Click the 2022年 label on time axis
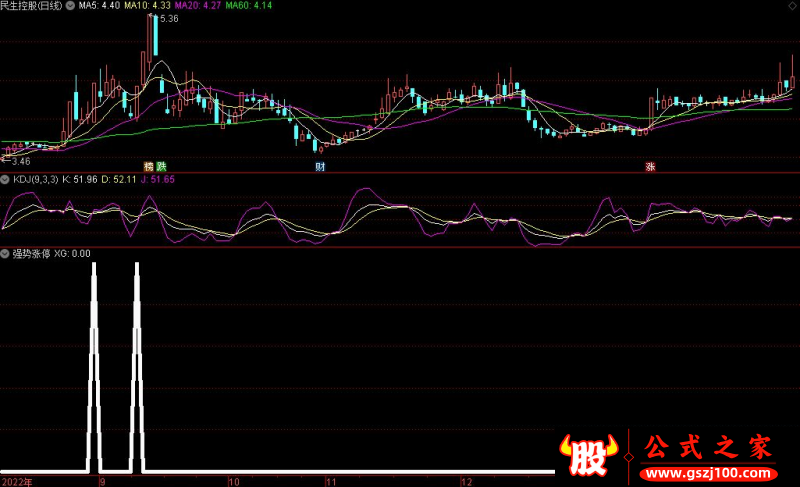Viewport: 800px width, 487px height. click(17, 481)
